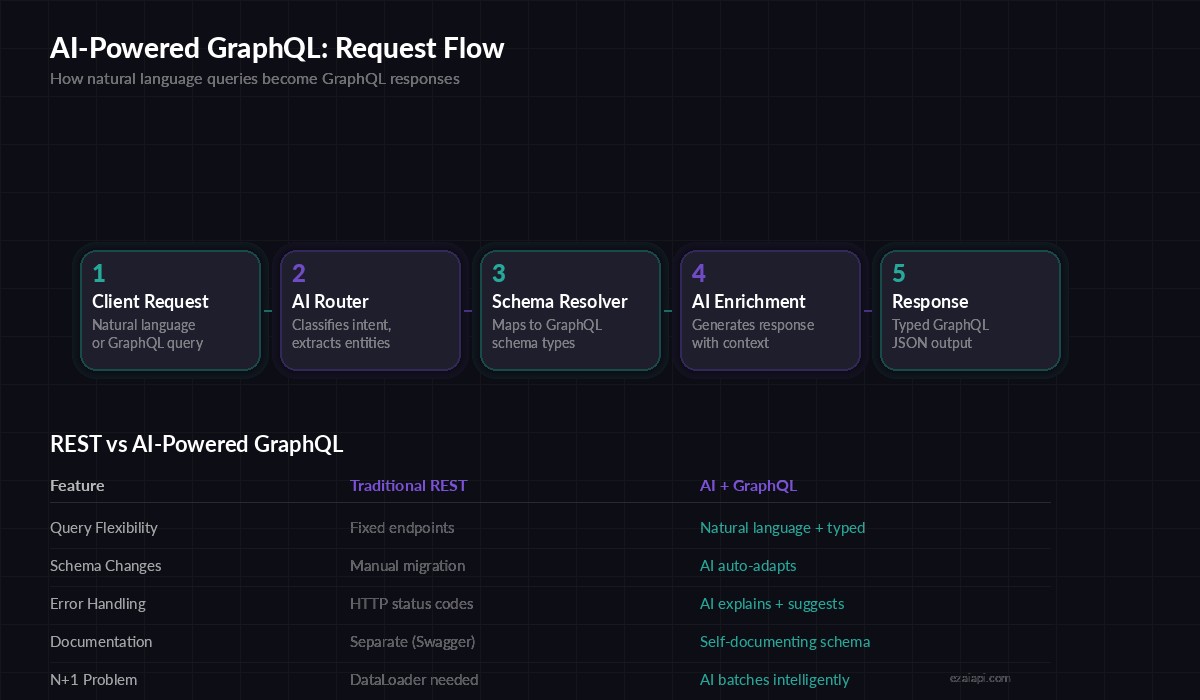Select the "5" badge on Response card
1200x700 pixels.
[x=898, y=273]
